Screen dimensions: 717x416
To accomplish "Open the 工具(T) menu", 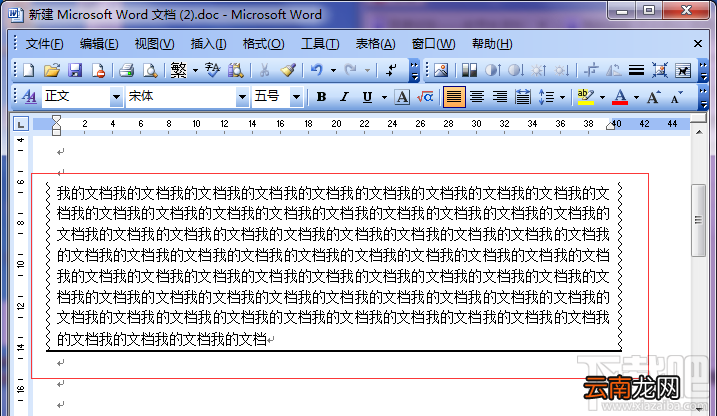I will pos(320,44).
